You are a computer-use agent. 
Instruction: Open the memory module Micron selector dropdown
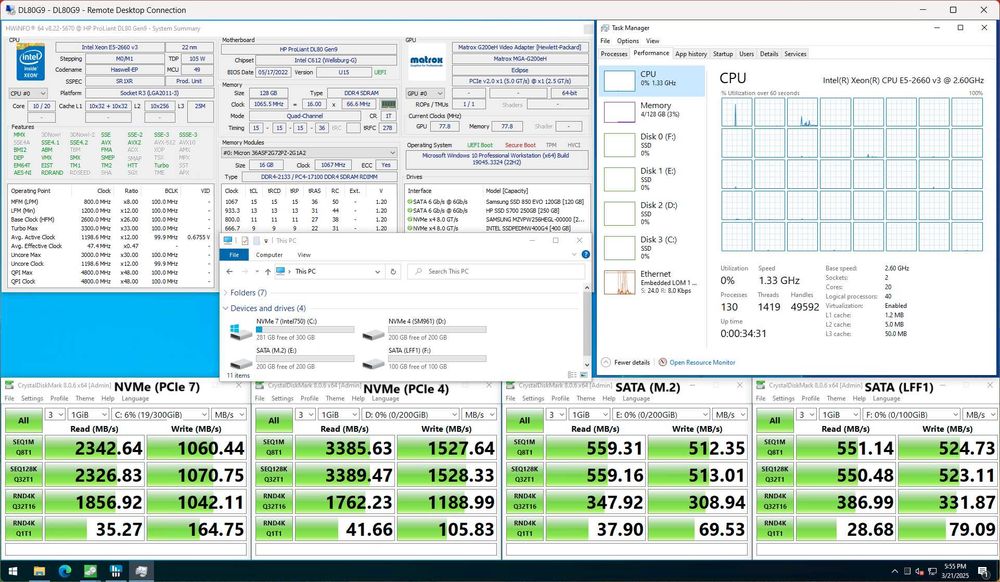coord(309,153)
